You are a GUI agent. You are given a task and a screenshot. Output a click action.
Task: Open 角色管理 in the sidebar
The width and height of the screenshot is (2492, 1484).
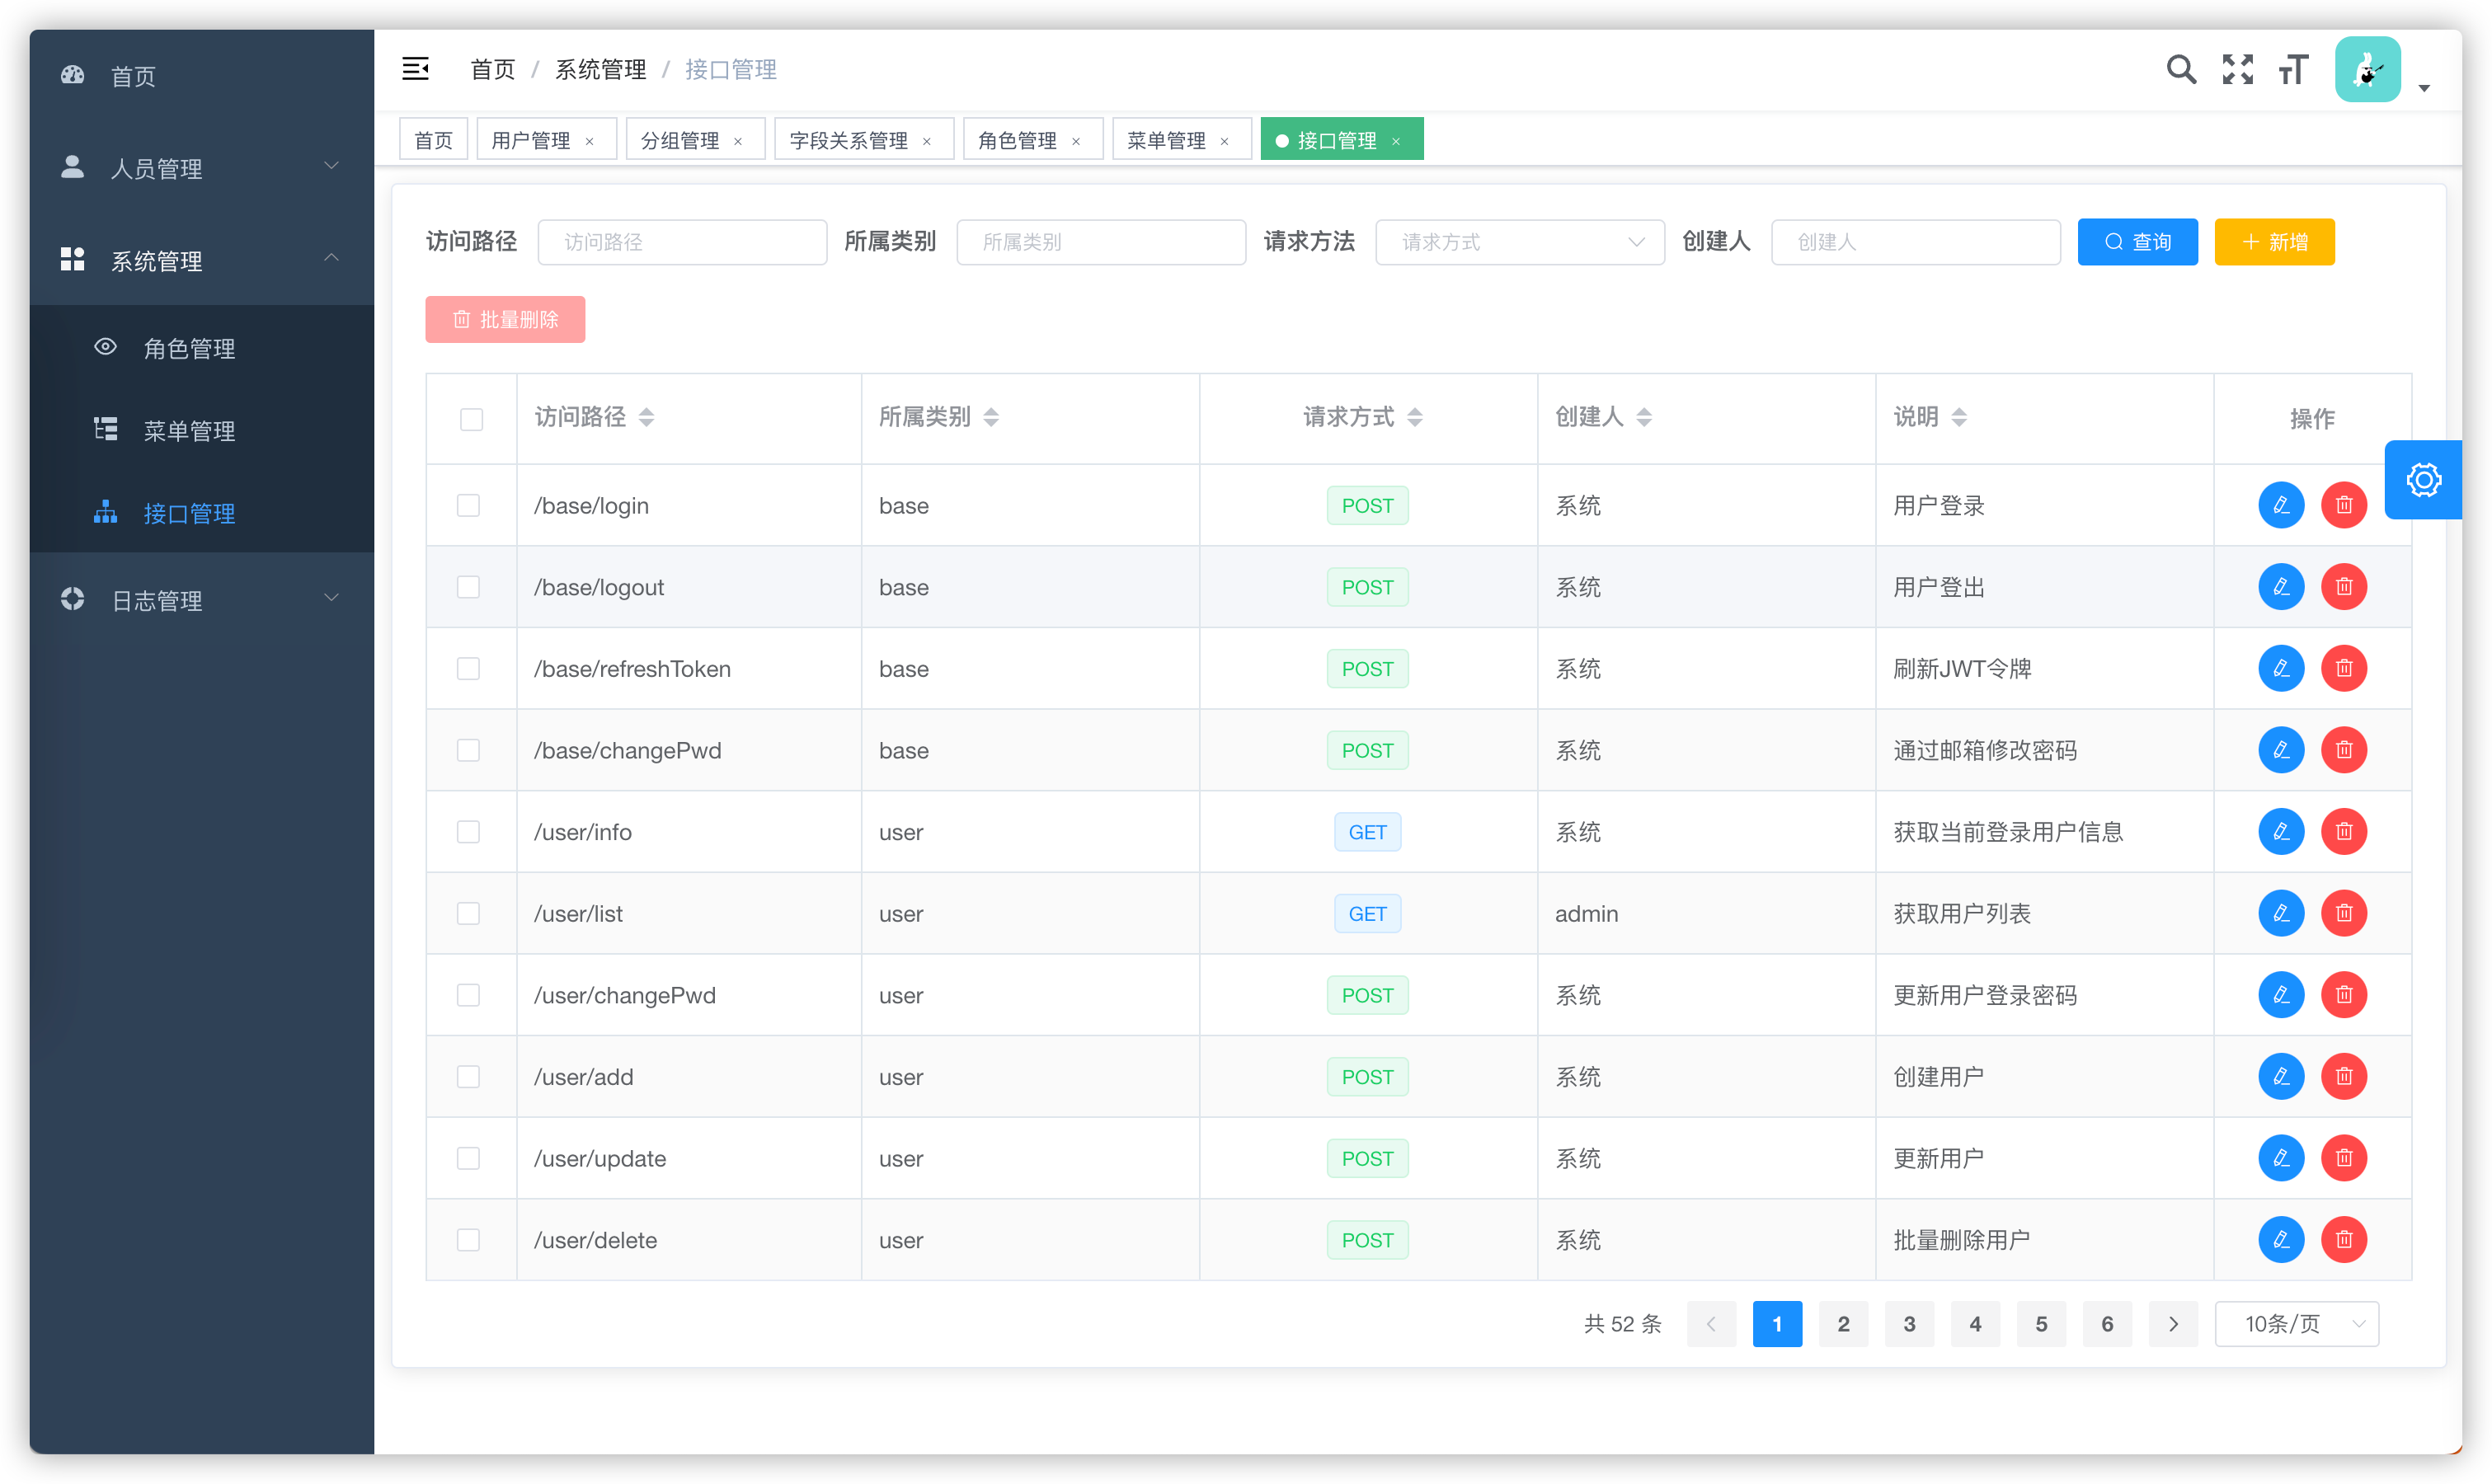pos(202,348)
